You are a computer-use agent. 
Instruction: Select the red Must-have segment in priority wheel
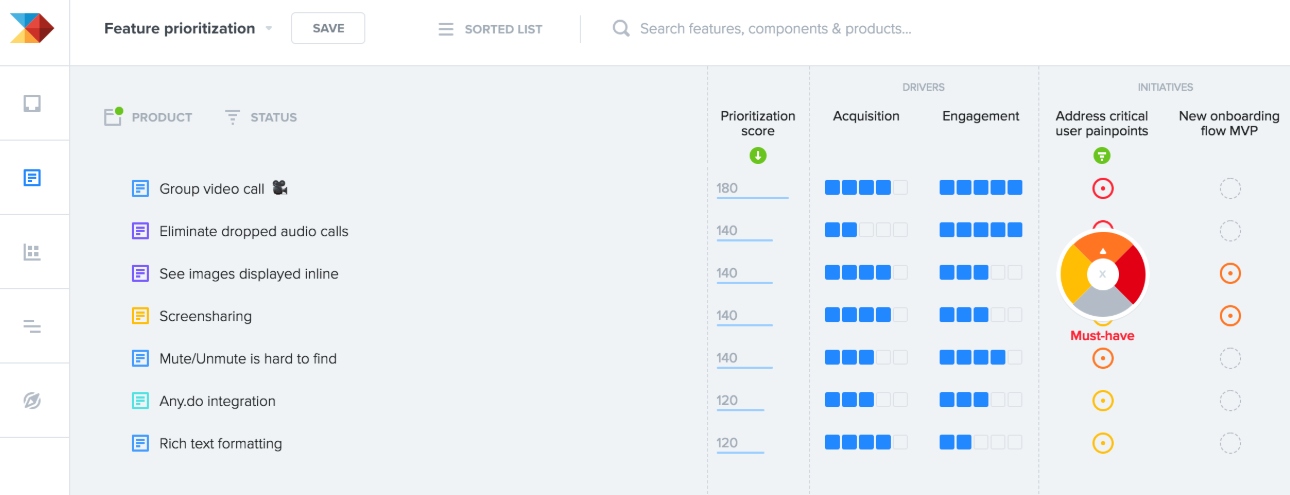(1131, 276)
